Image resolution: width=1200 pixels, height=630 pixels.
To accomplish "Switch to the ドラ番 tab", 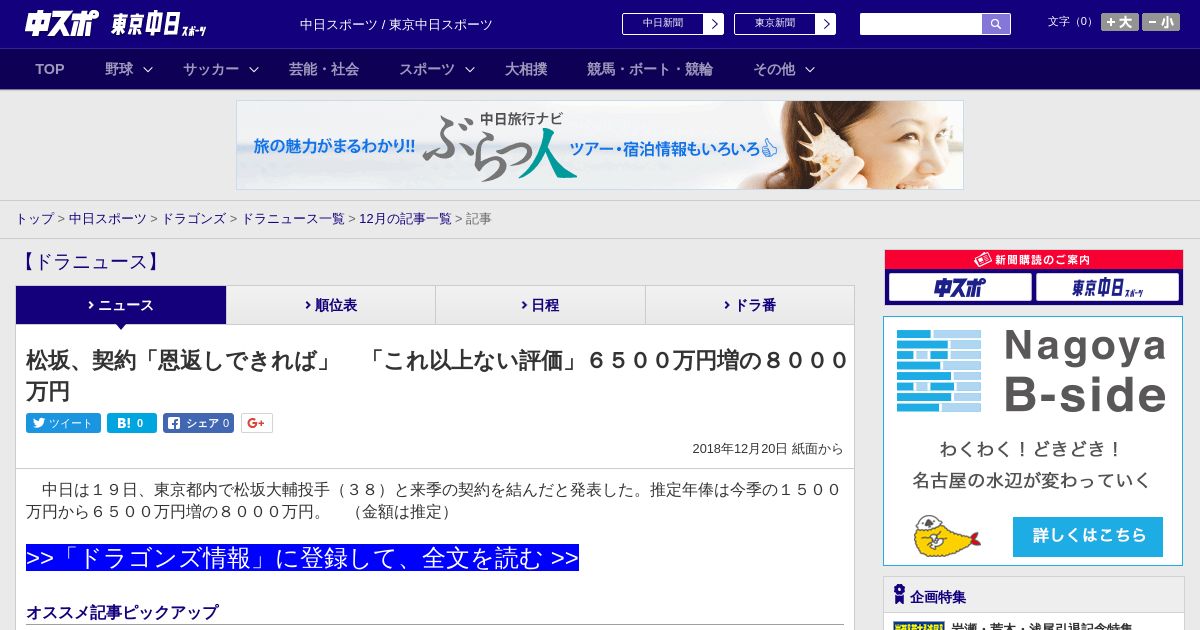I will point(750,305).
